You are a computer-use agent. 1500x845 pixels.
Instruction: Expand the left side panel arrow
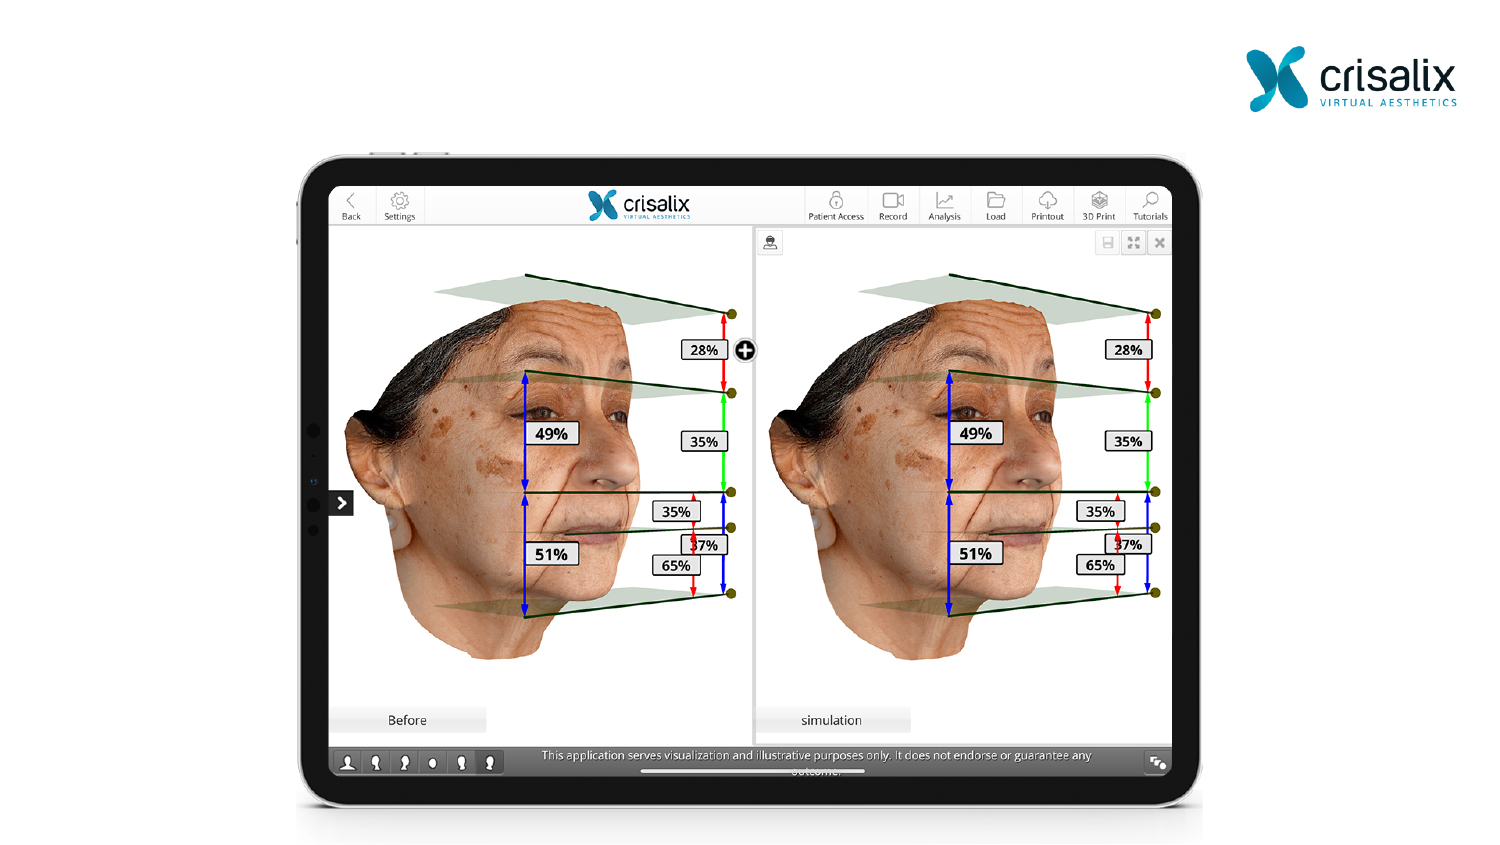pyautogui.click(x=342, y=503)
